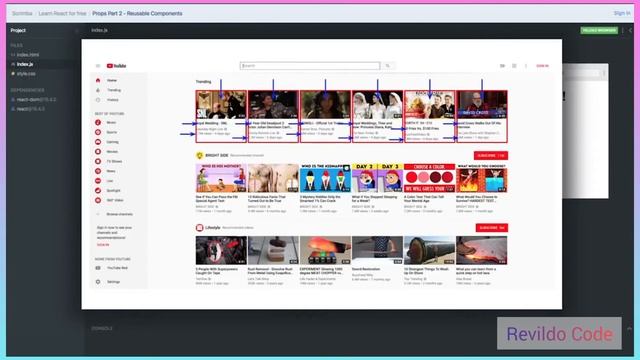The image size is (640, 360).
Task: Select the Movies icon under Best of YouTube
Action: pos(98,152)
